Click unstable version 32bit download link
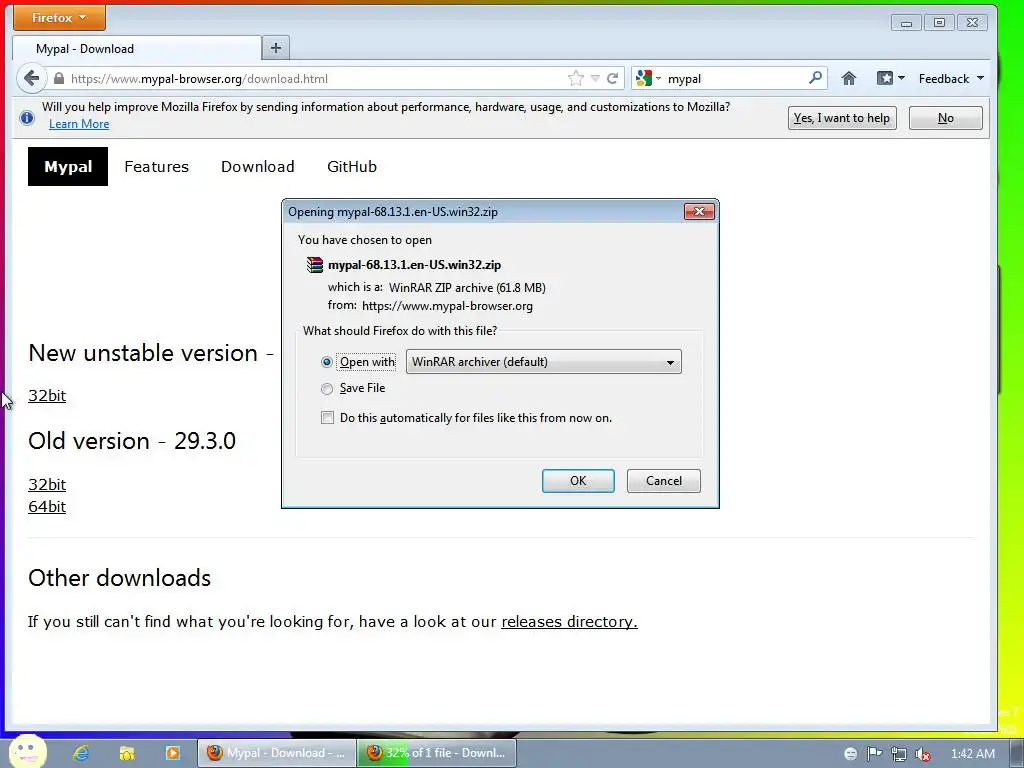The width and height of the screenshot is (1024, 768). [47, 396]
